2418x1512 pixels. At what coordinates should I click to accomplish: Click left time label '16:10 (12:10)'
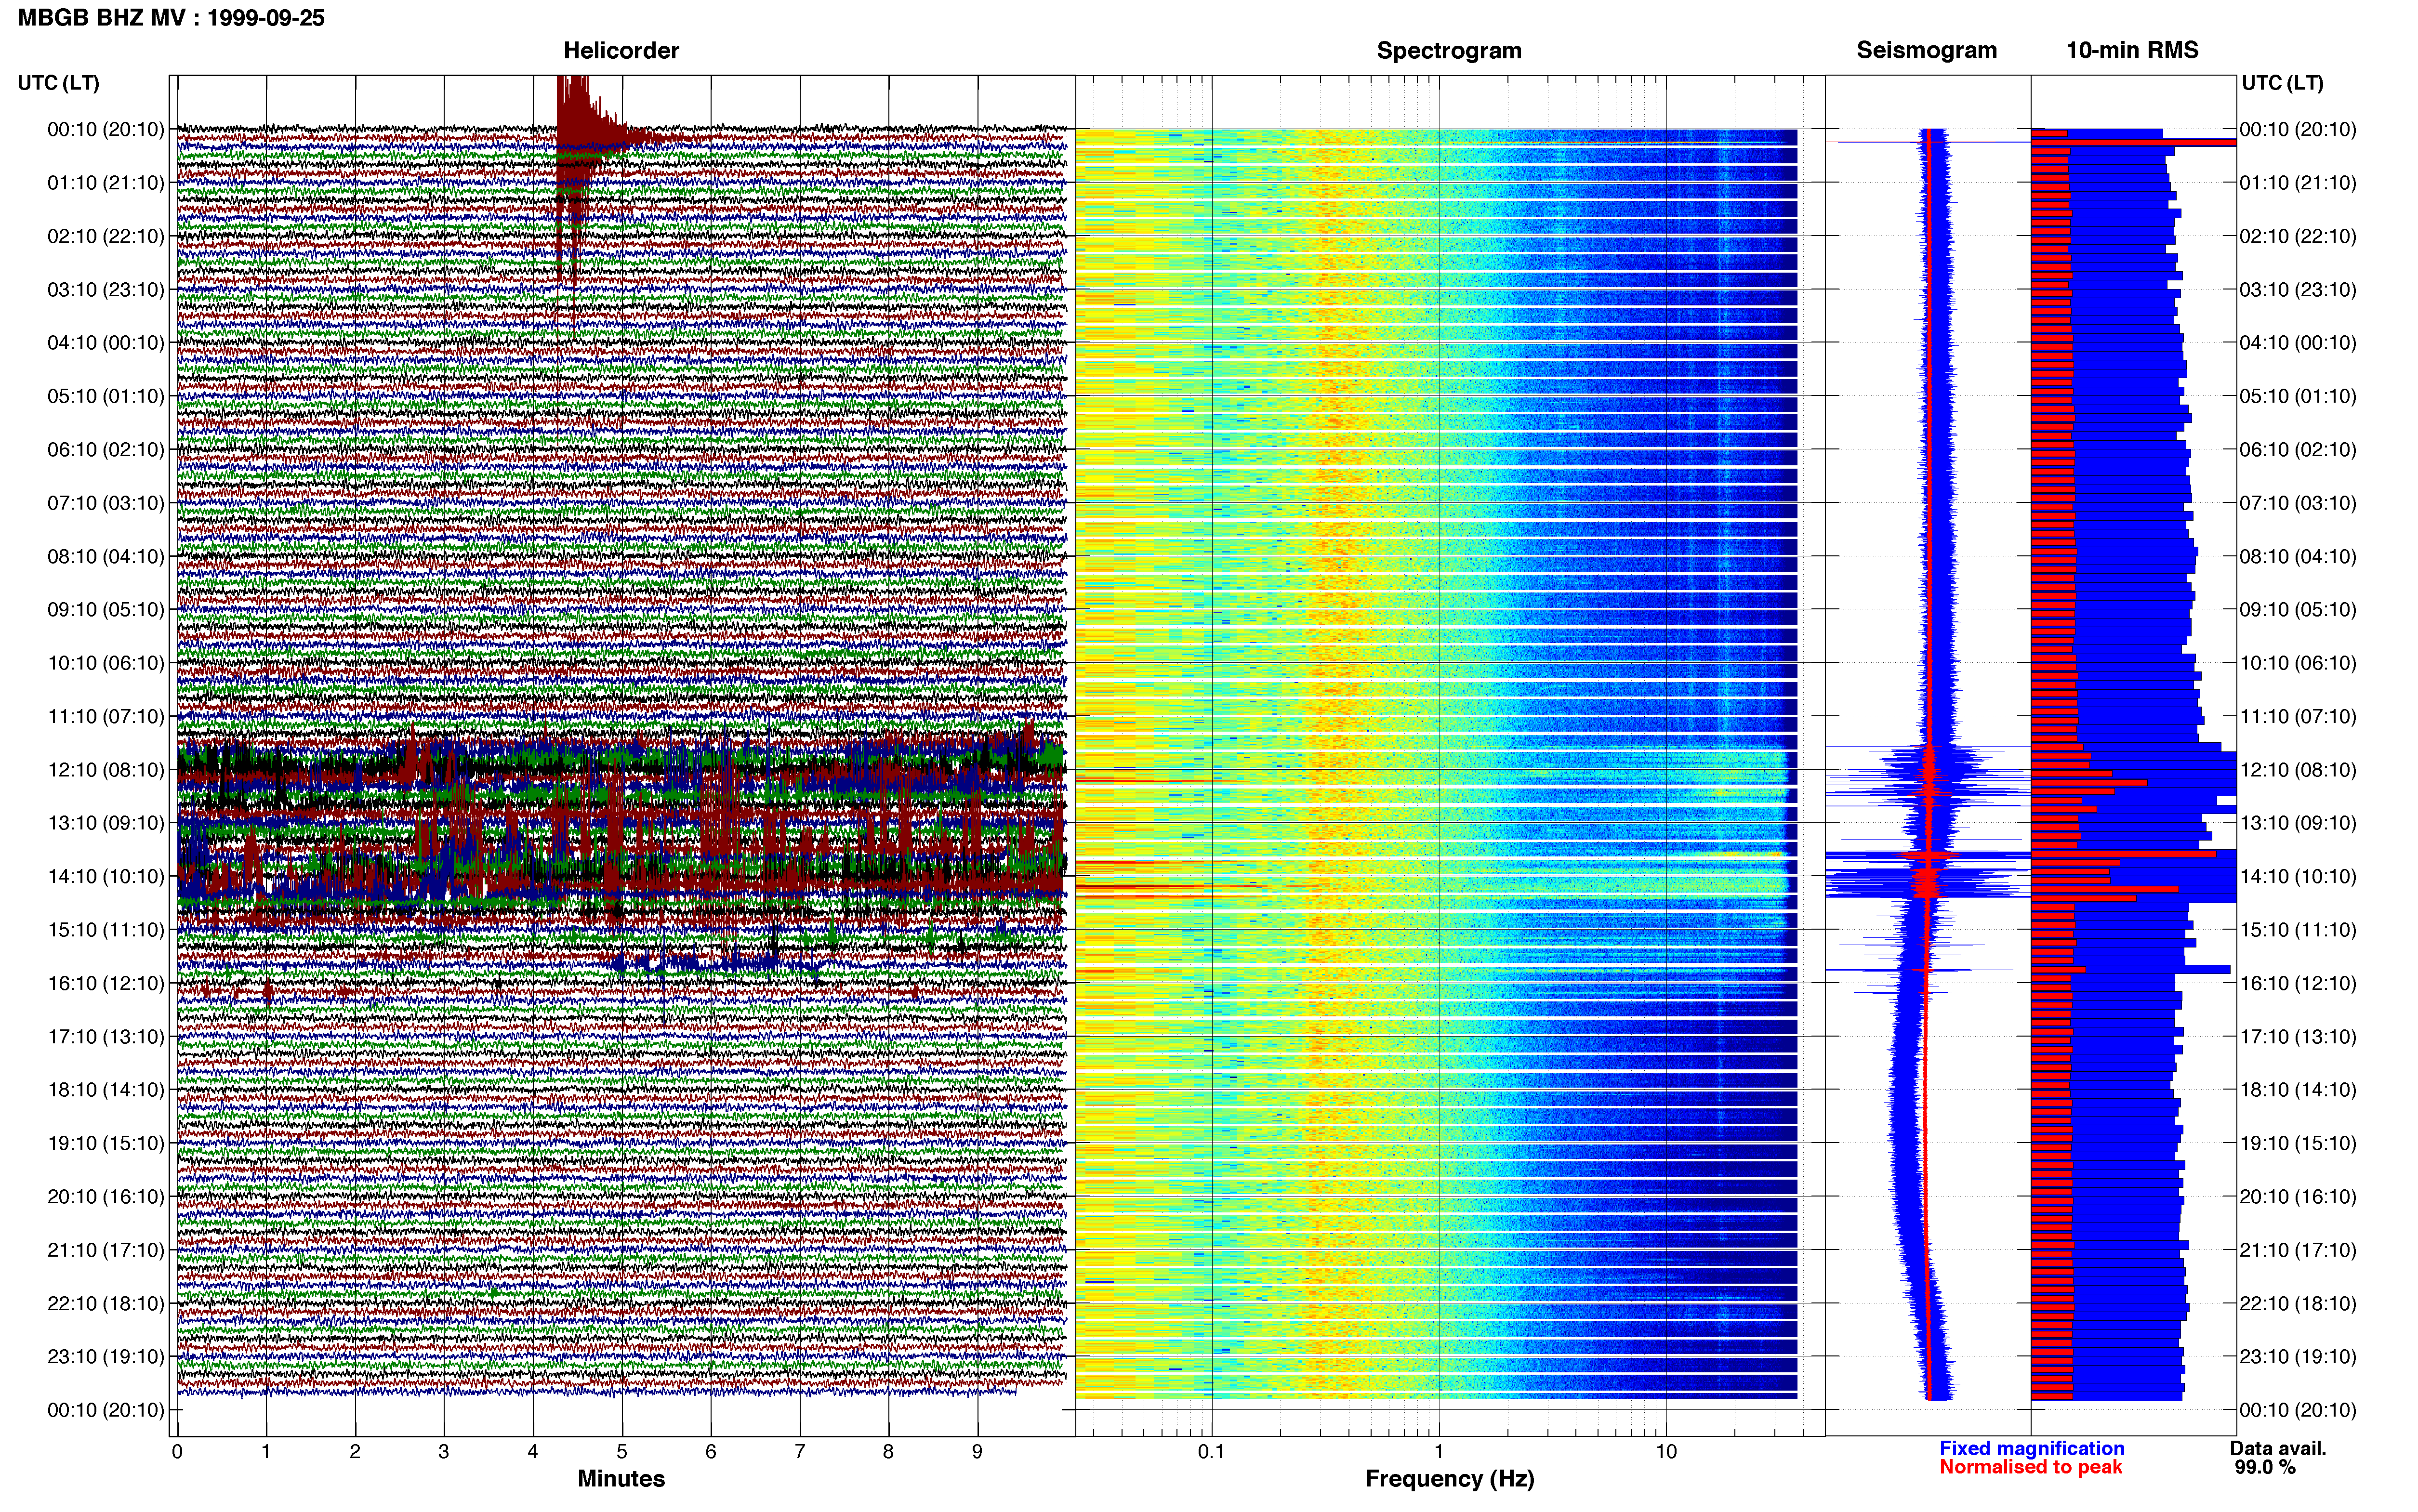tap(106, 983)
